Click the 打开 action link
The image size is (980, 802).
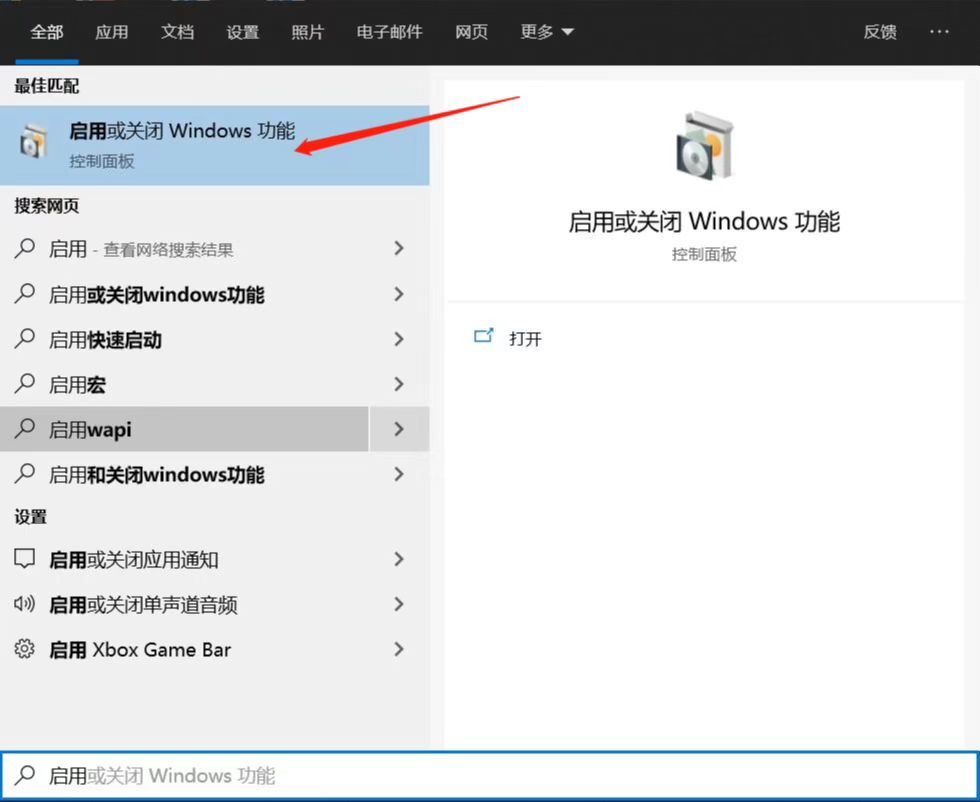tap(527, 338)
